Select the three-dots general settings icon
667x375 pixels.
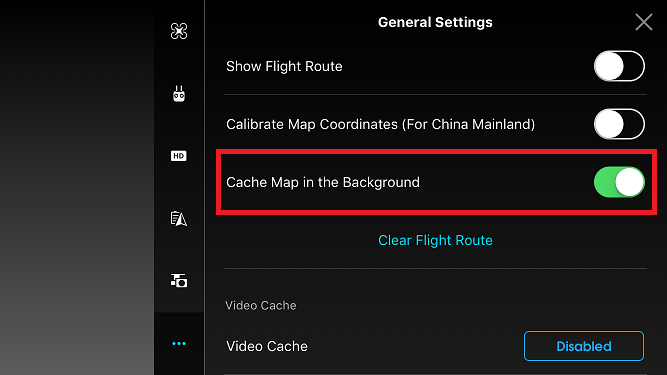179,344
